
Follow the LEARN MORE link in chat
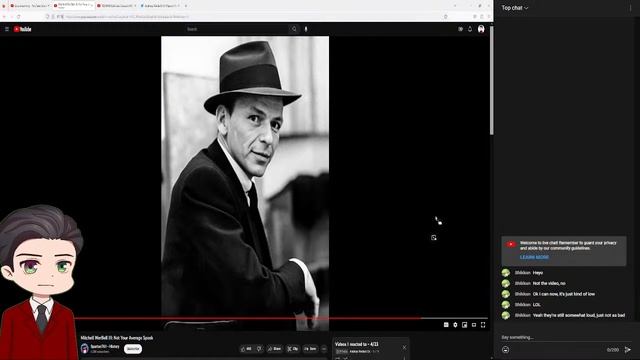point(534,257)
